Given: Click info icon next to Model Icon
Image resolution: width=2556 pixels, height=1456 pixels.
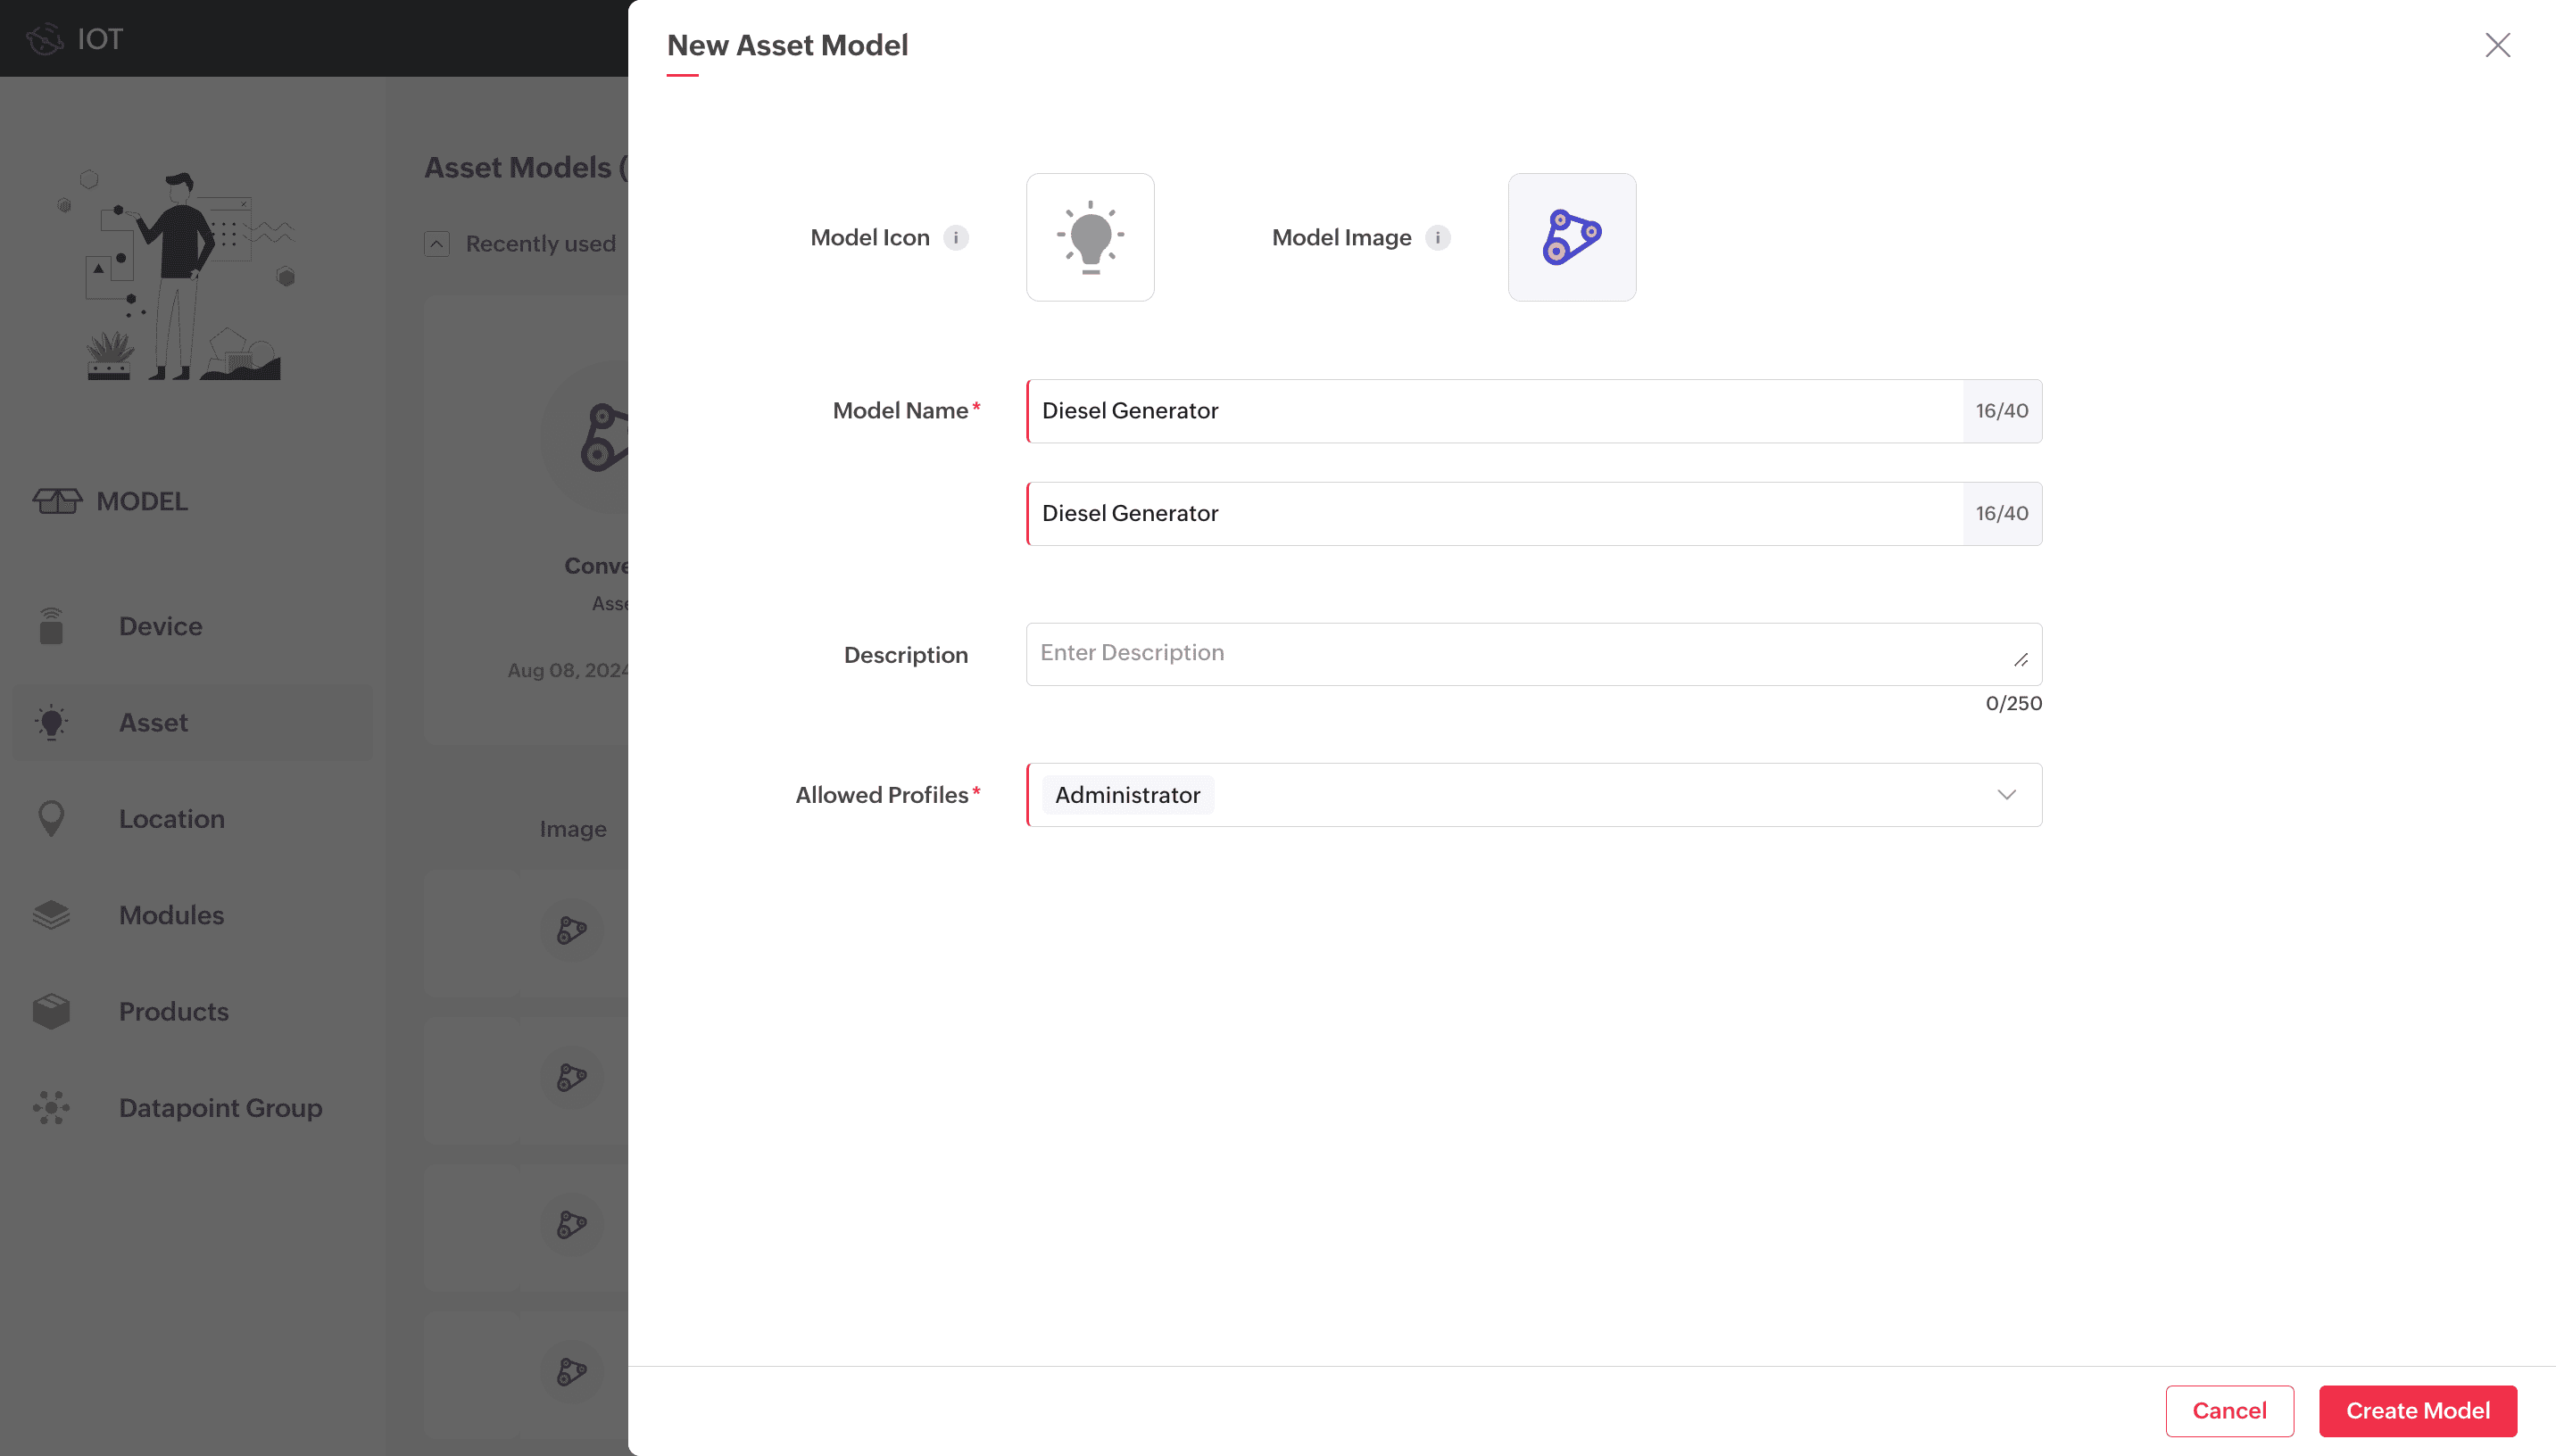Looking at the screenshot, I should pyautogui.click(x=956, y=238).
